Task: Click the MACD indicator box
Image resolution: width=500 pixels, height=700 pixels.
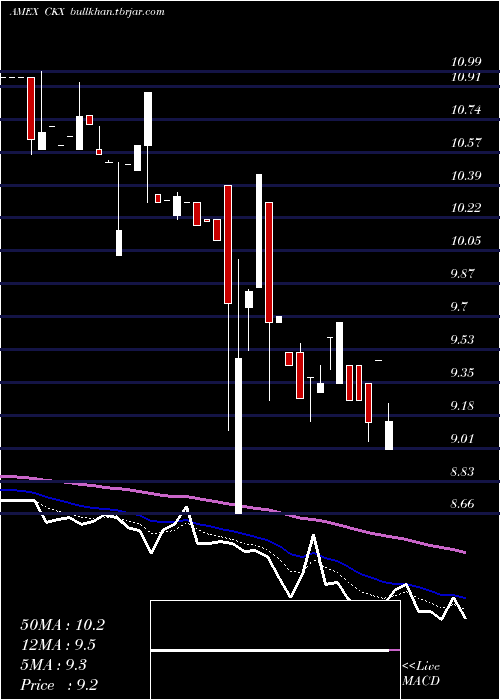Action: [275, 650]
